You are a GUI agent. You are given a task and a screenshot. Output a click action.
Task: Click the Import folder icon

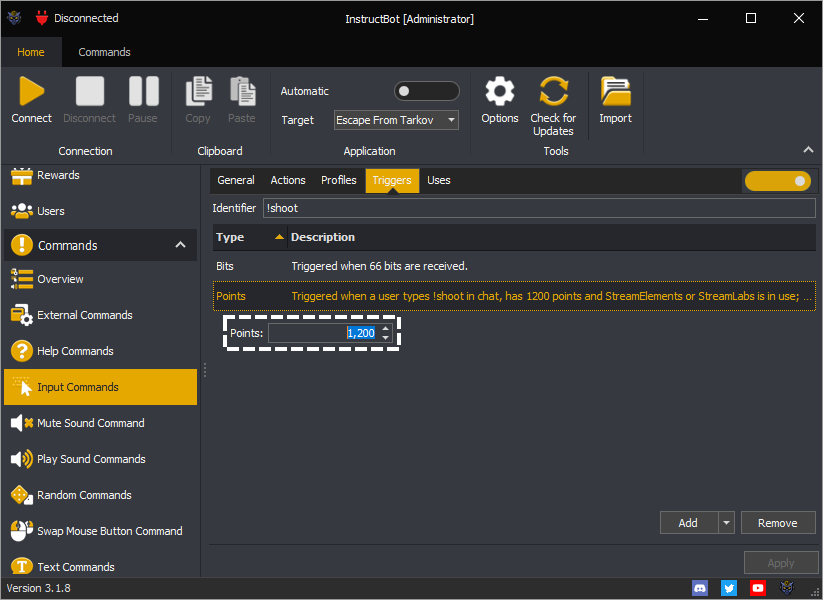pyautogui.click(x=616, y=91)
